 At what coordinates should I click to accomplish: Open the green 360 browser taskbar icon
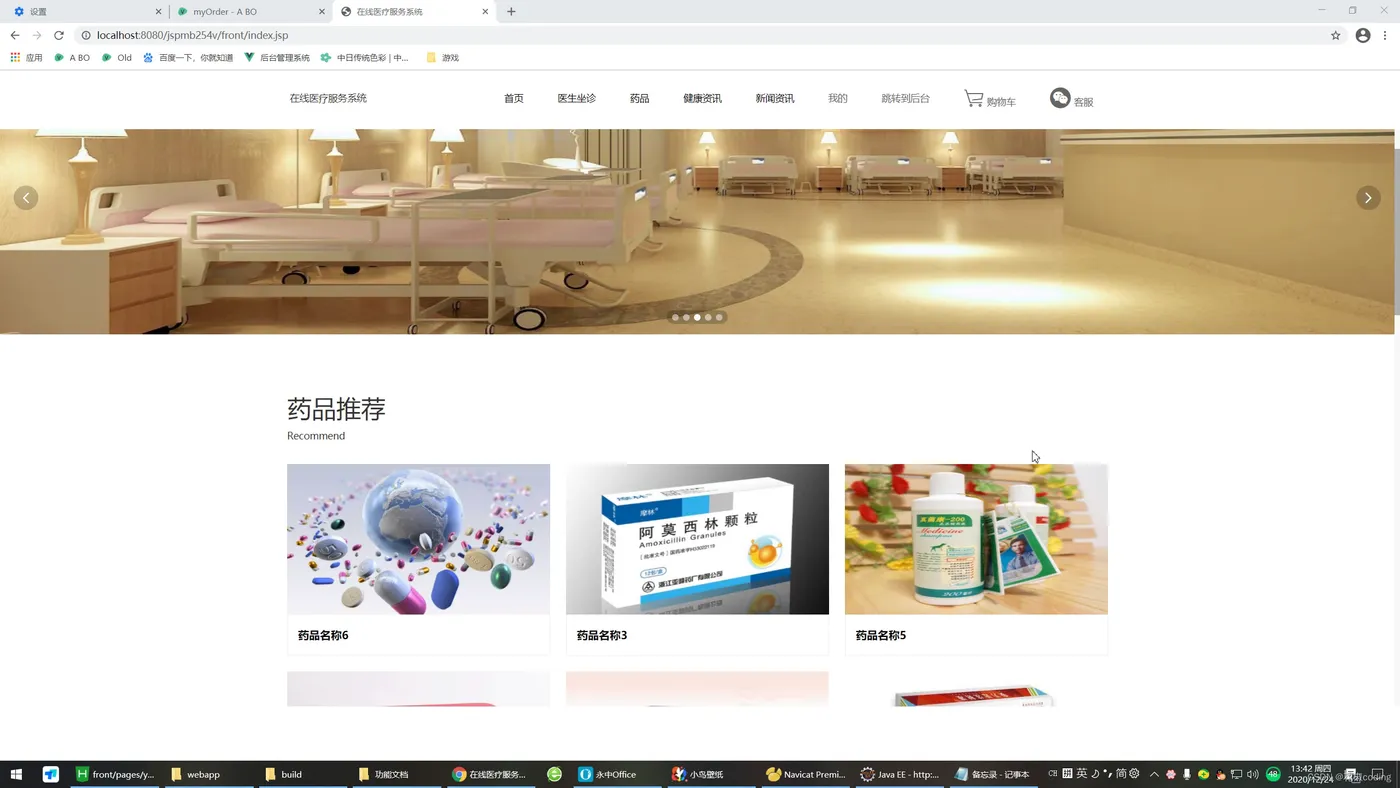tap(555, 774)
